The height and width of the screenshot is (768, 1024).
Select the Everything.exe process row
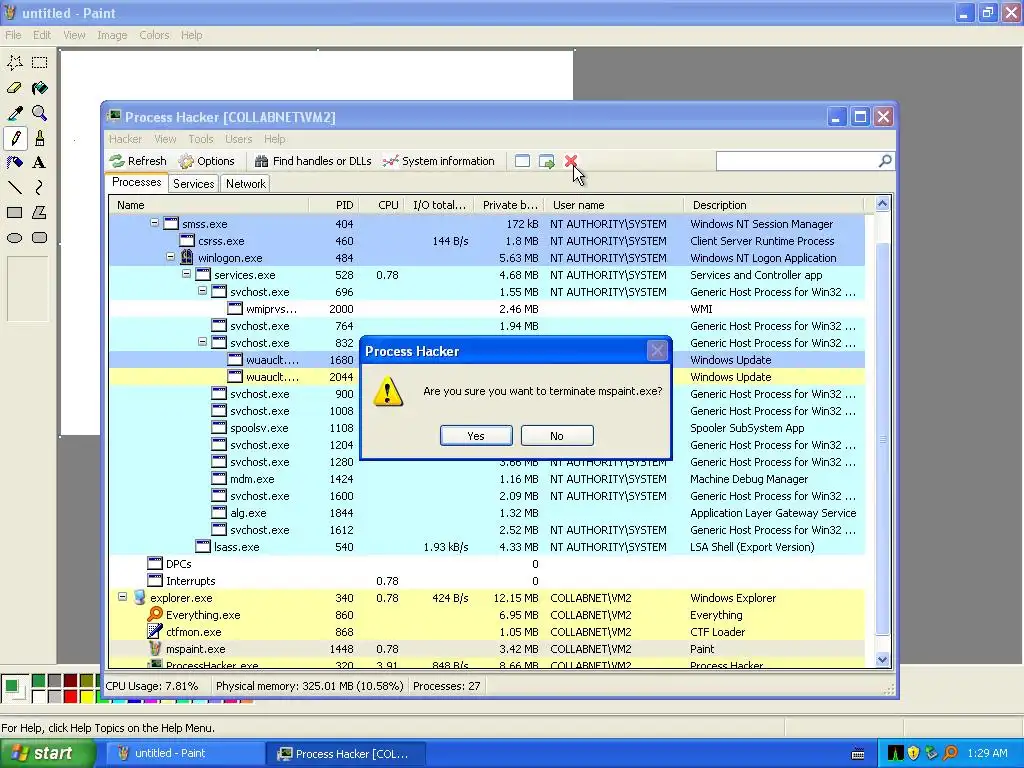[x=487, y=615]
